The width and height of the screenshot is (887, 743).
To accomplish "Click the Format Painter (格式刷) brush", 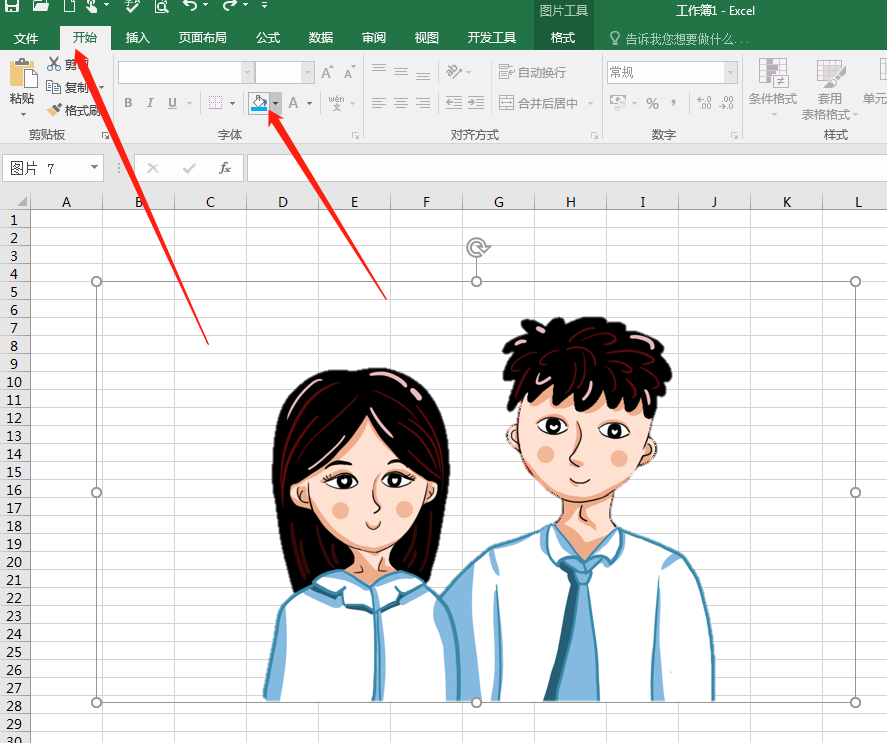I will point(54,110).
